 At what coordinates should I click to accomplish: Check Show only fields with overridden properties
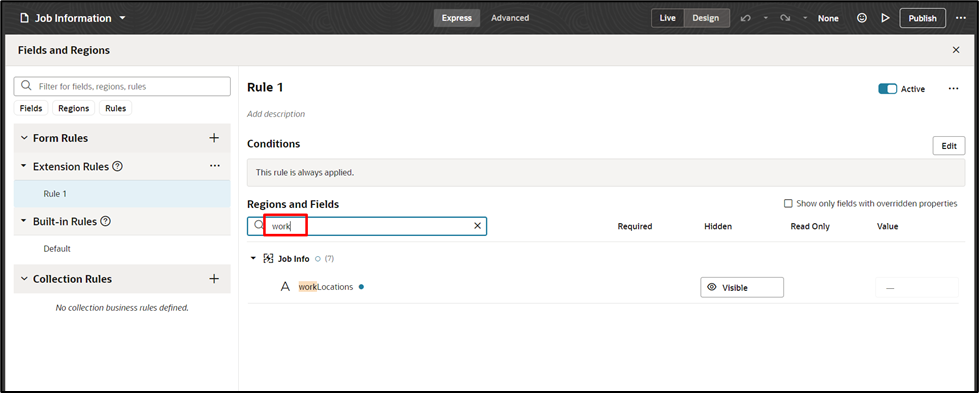(x=788, y=204)
